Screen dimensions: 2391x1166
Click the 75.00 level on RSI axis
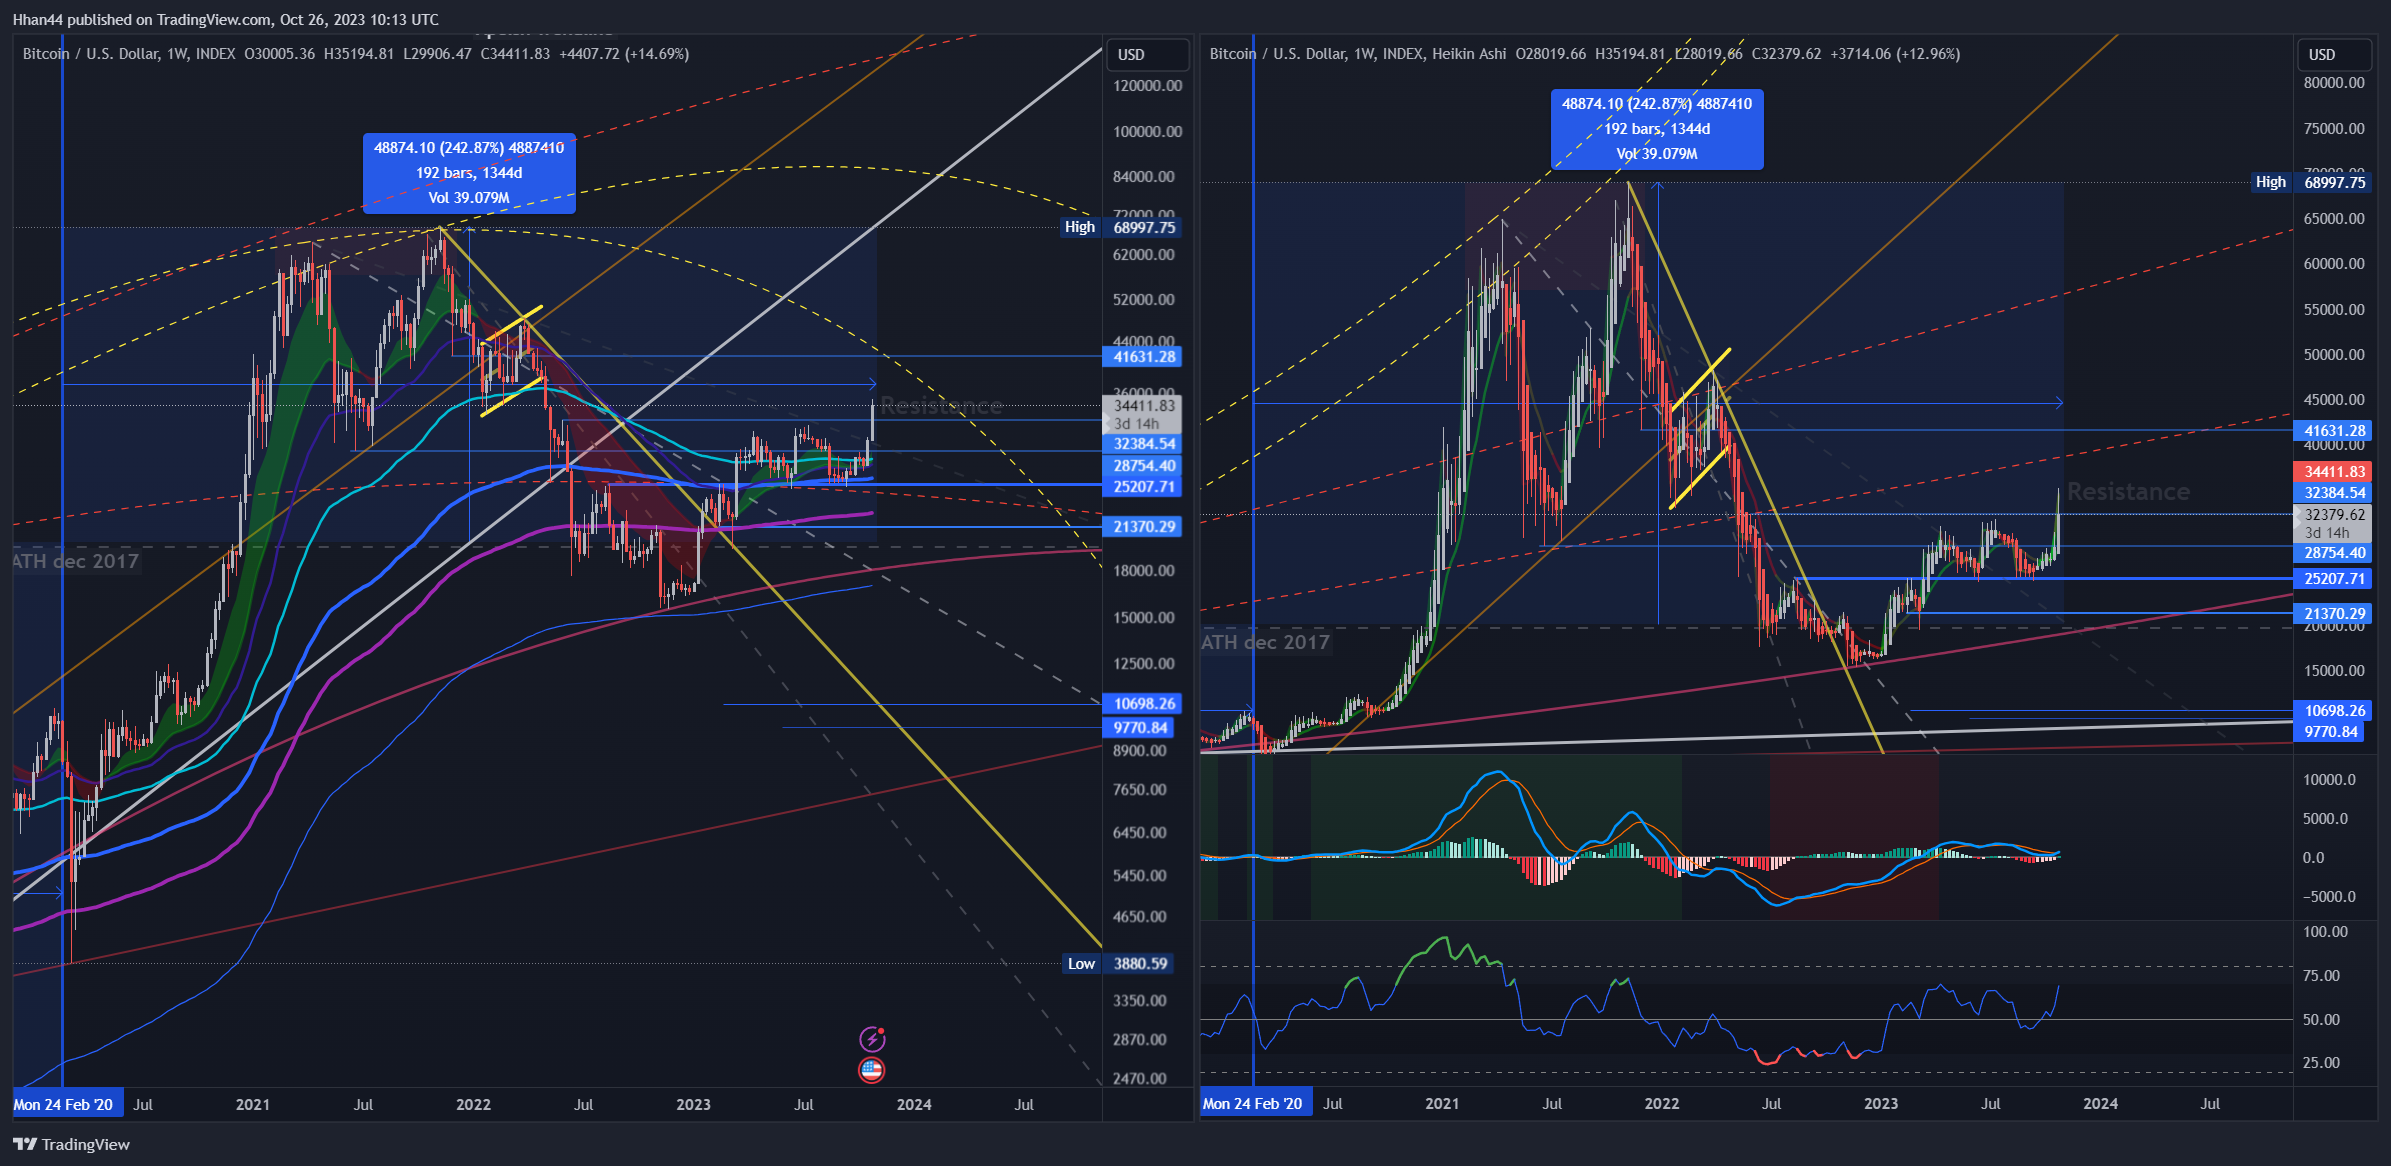2321,976
